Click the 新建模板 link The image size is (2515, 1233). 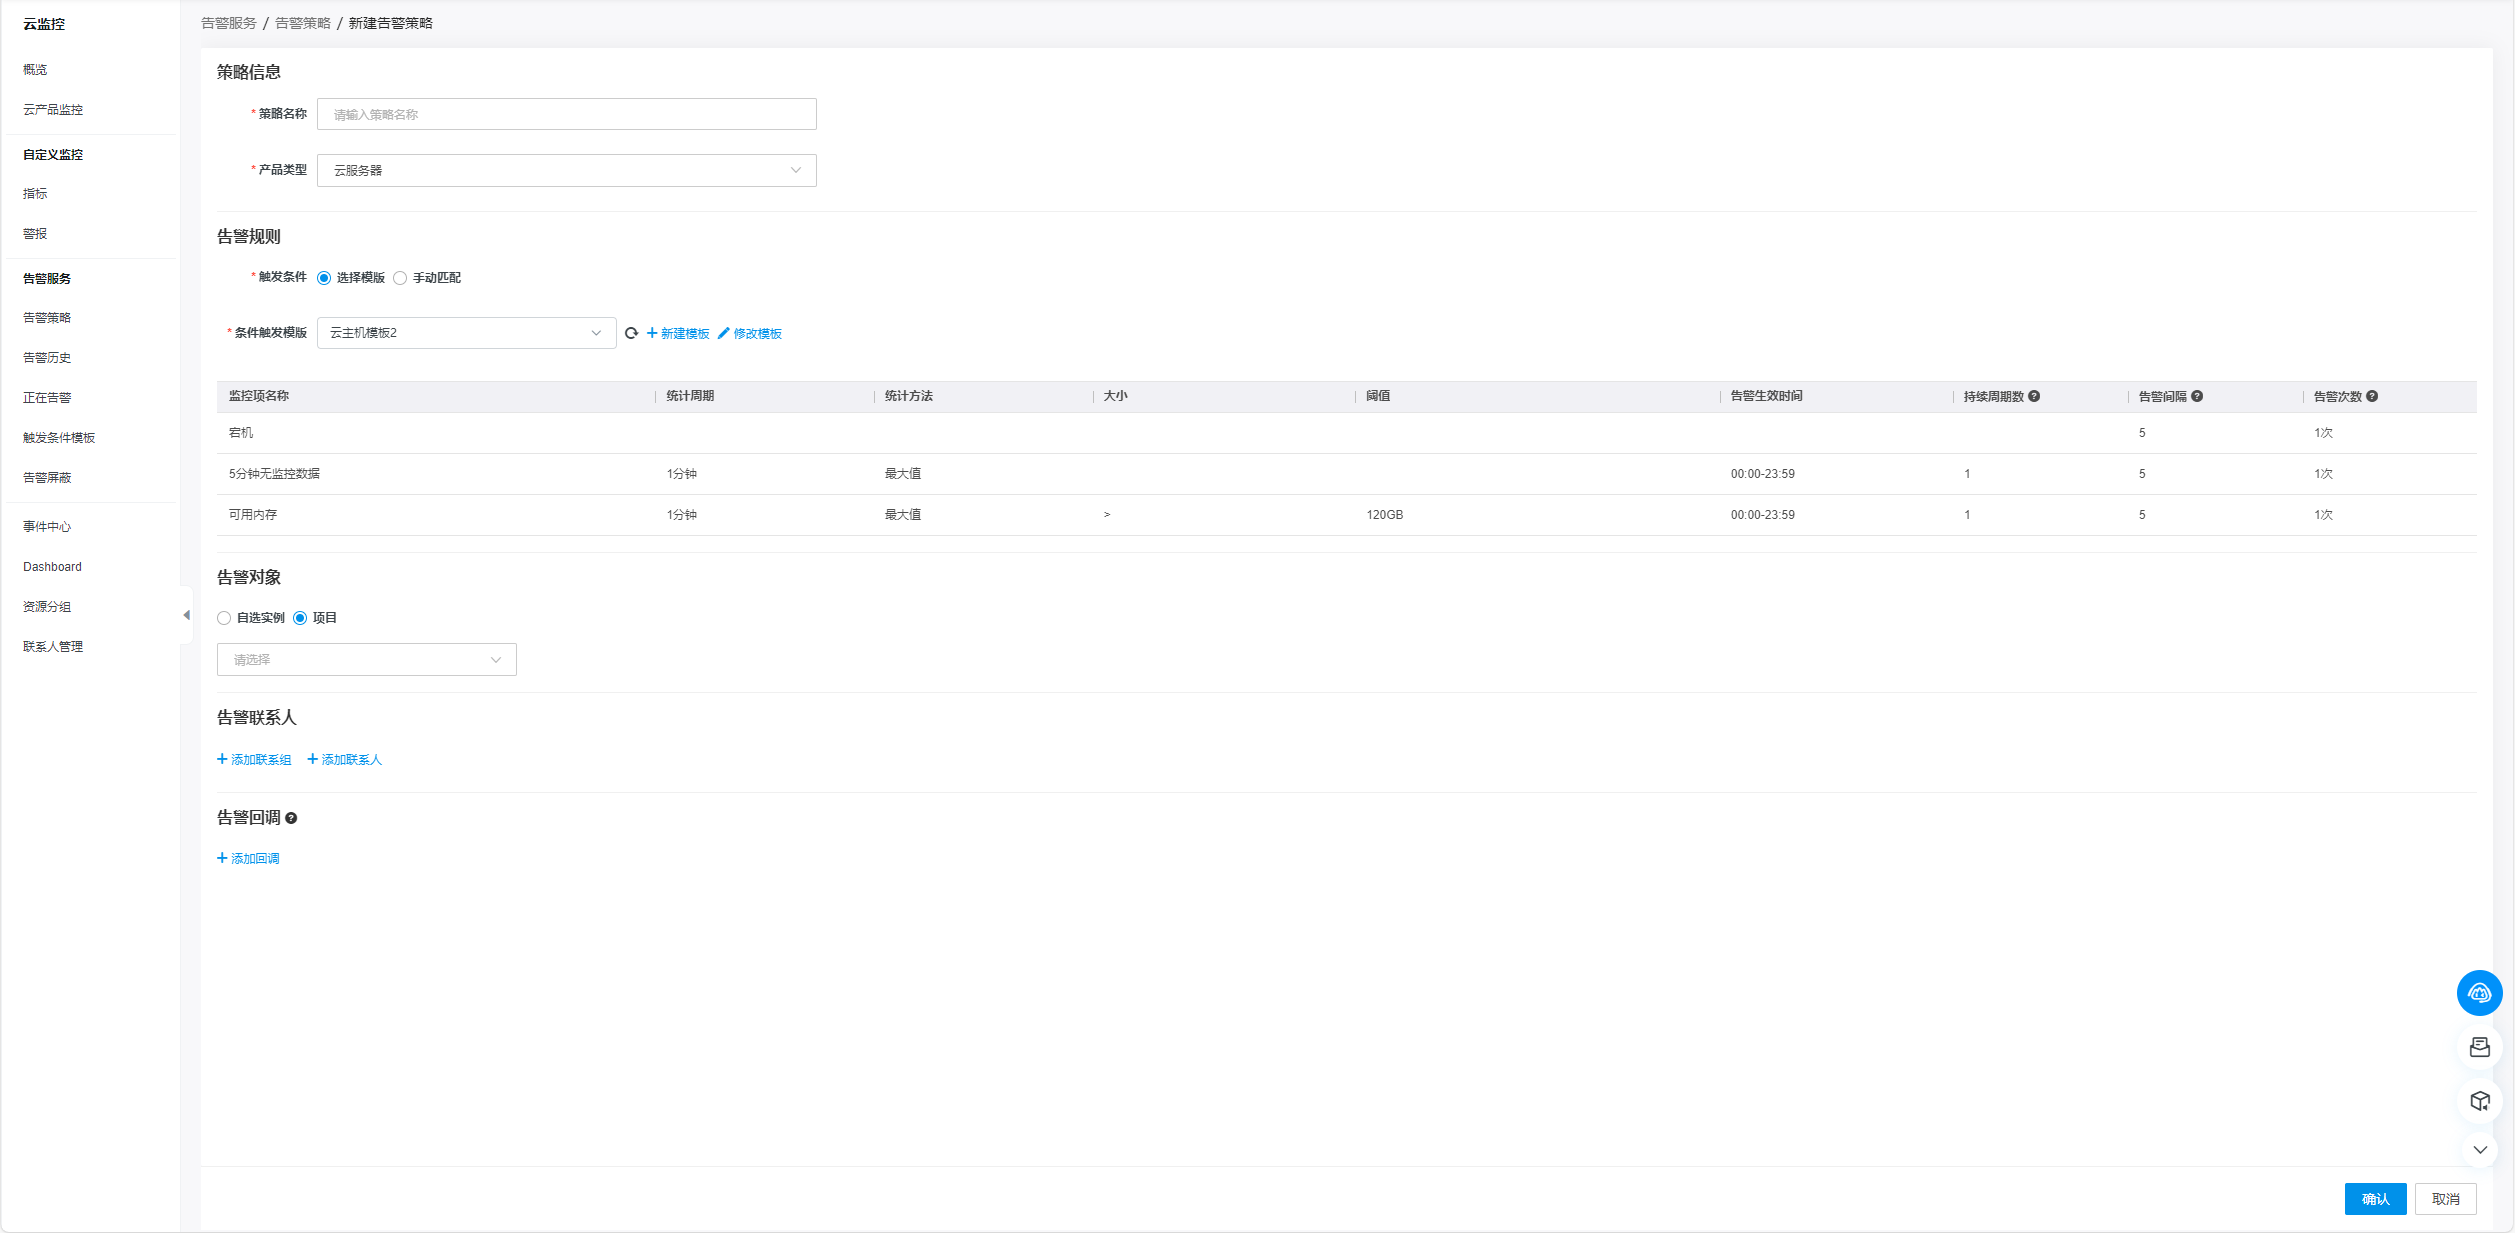tap(679, 333)
